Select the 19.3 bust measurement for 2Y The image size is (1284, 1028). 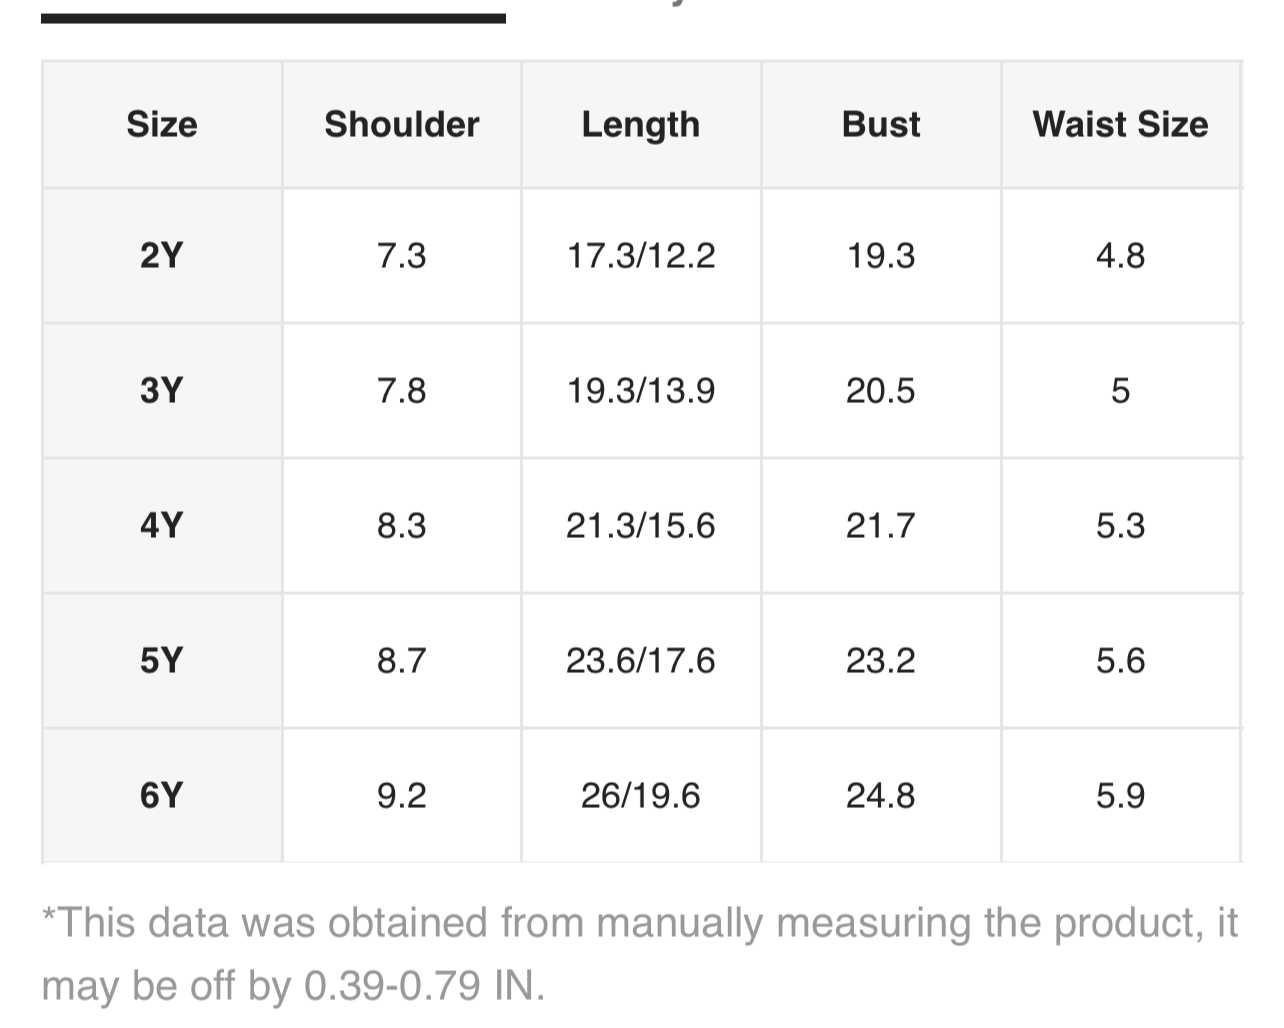(x=881, y=256)
